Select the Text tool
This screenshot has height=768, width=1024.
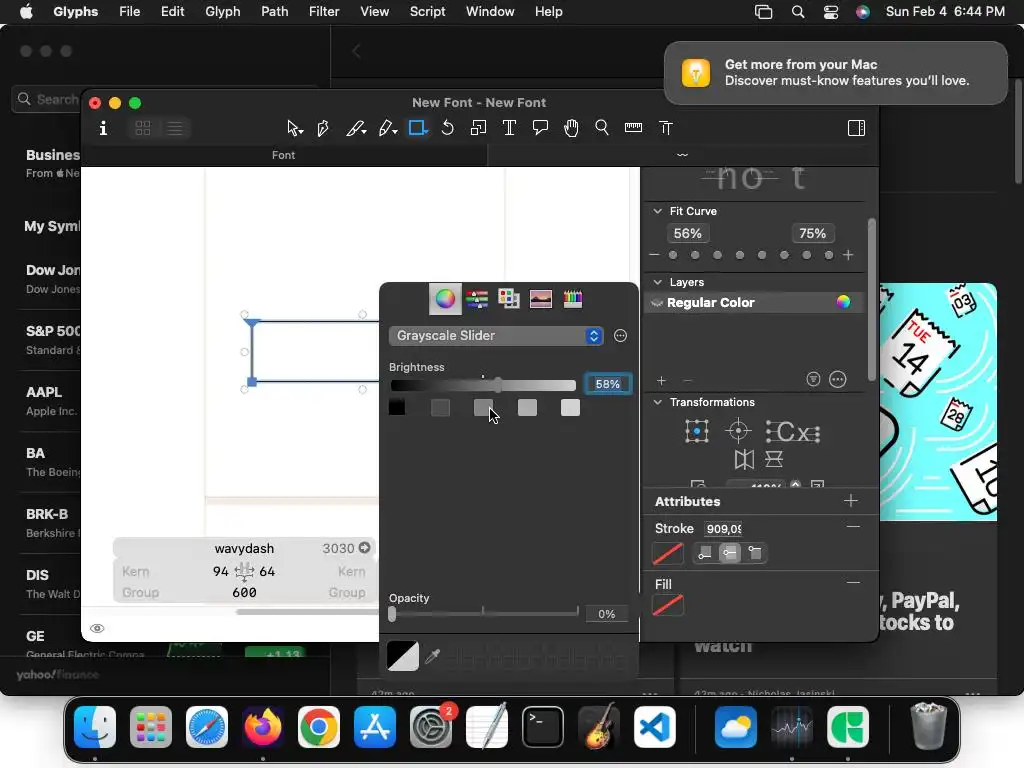click(x=509, y=128)
